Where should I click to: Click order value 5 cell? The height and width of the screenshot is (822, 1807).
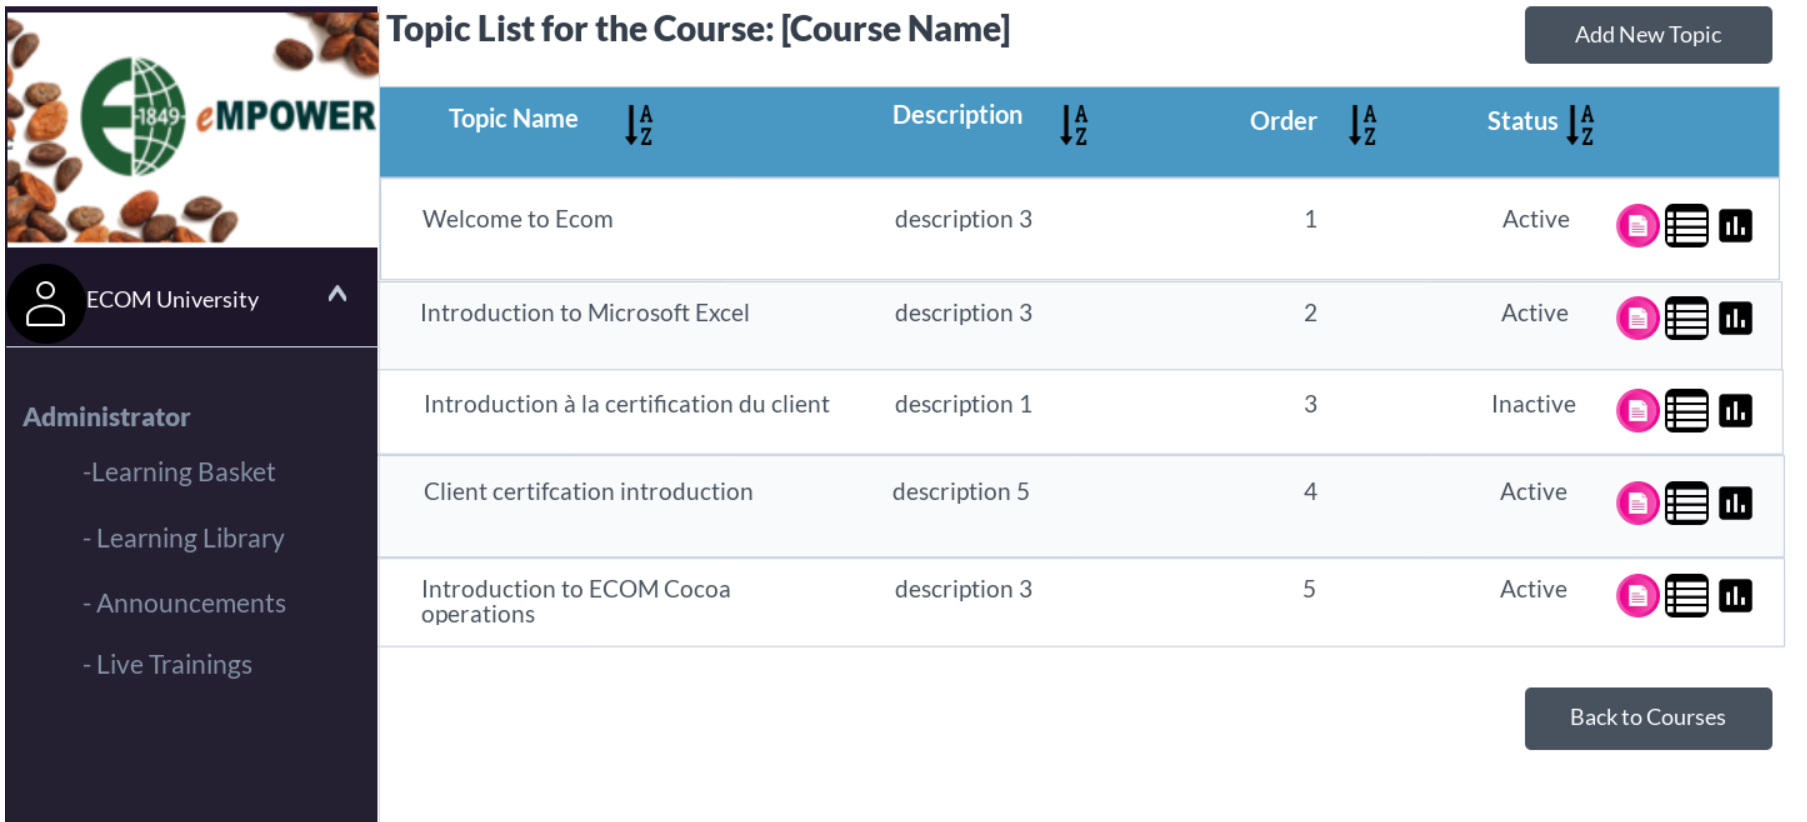[x=1309, y=589]
